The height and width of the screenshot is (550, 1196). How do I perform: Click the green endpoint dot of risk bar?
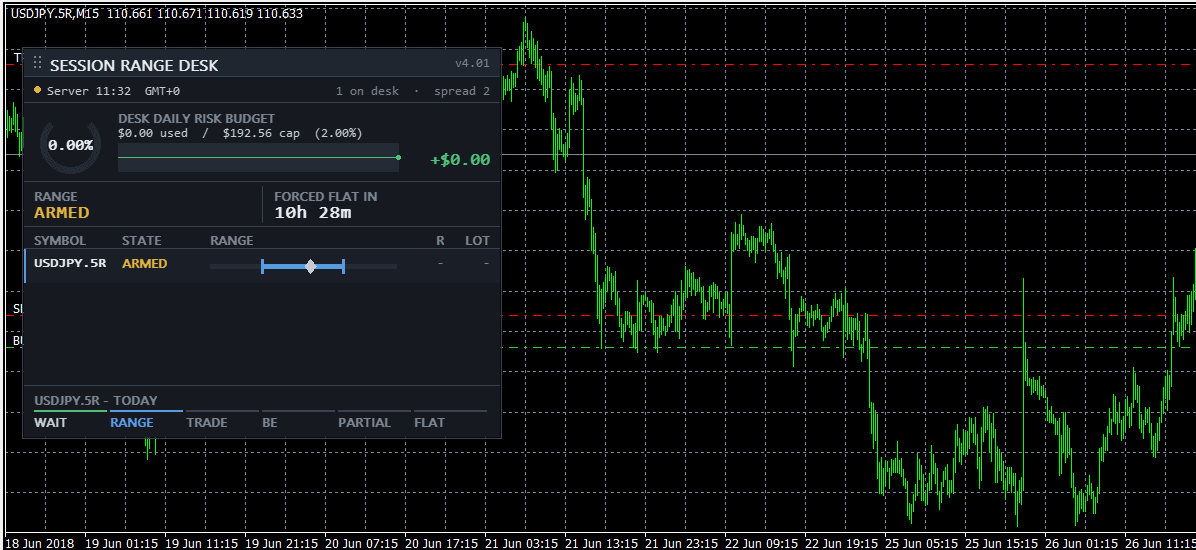tap(398, 158)
